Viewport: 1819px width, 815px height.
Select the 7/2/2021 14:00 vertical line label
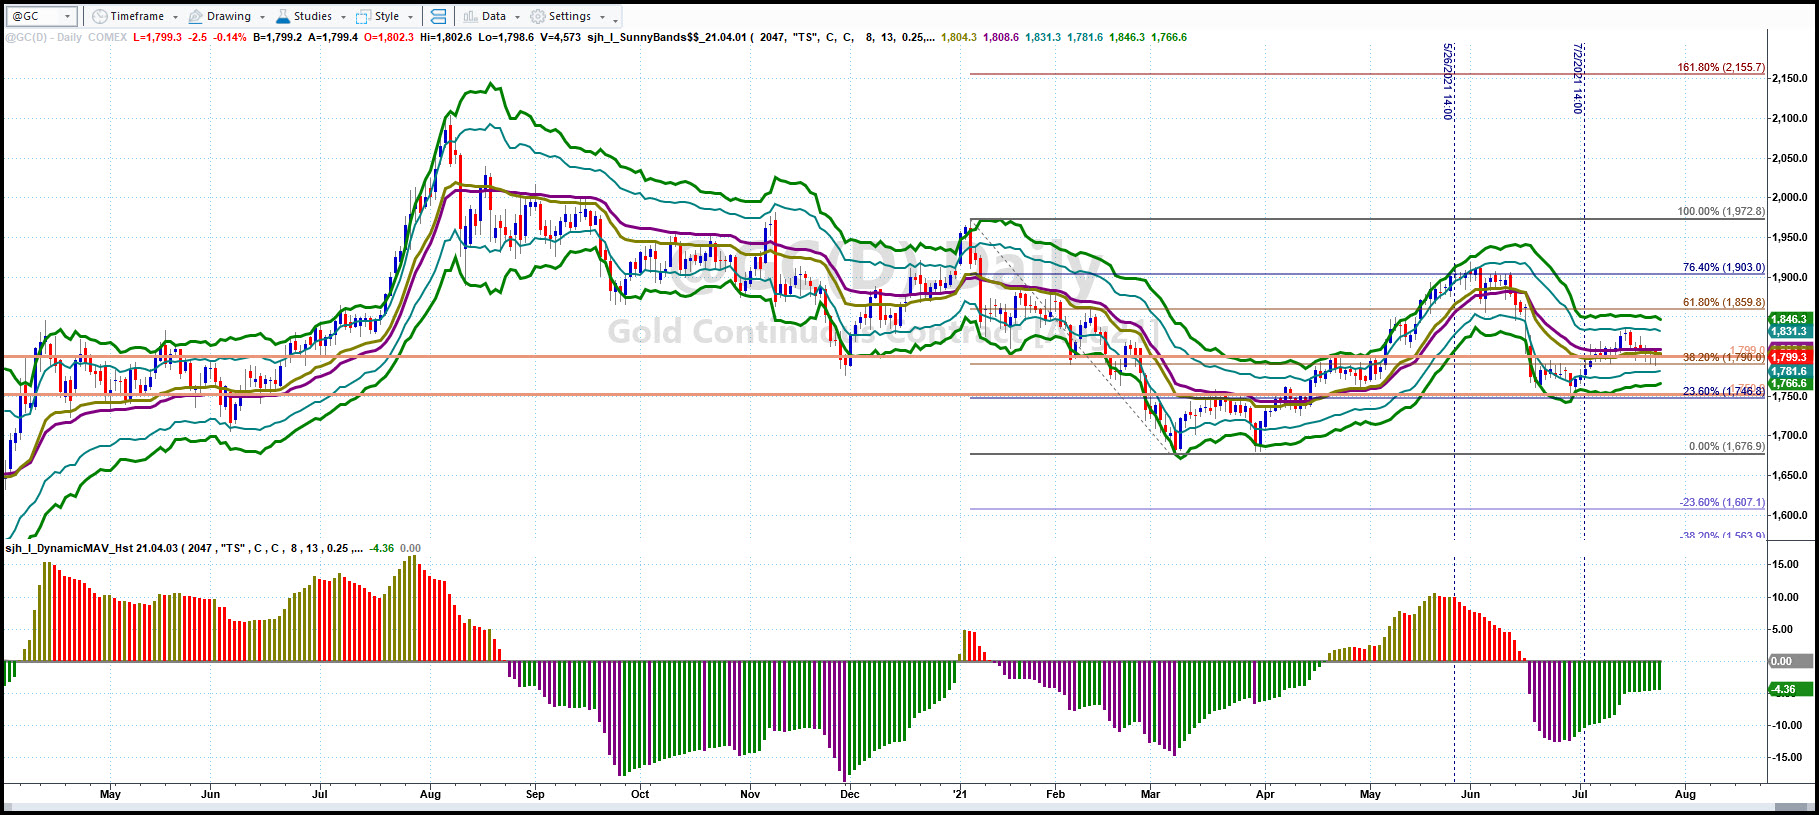point(1578,78)
